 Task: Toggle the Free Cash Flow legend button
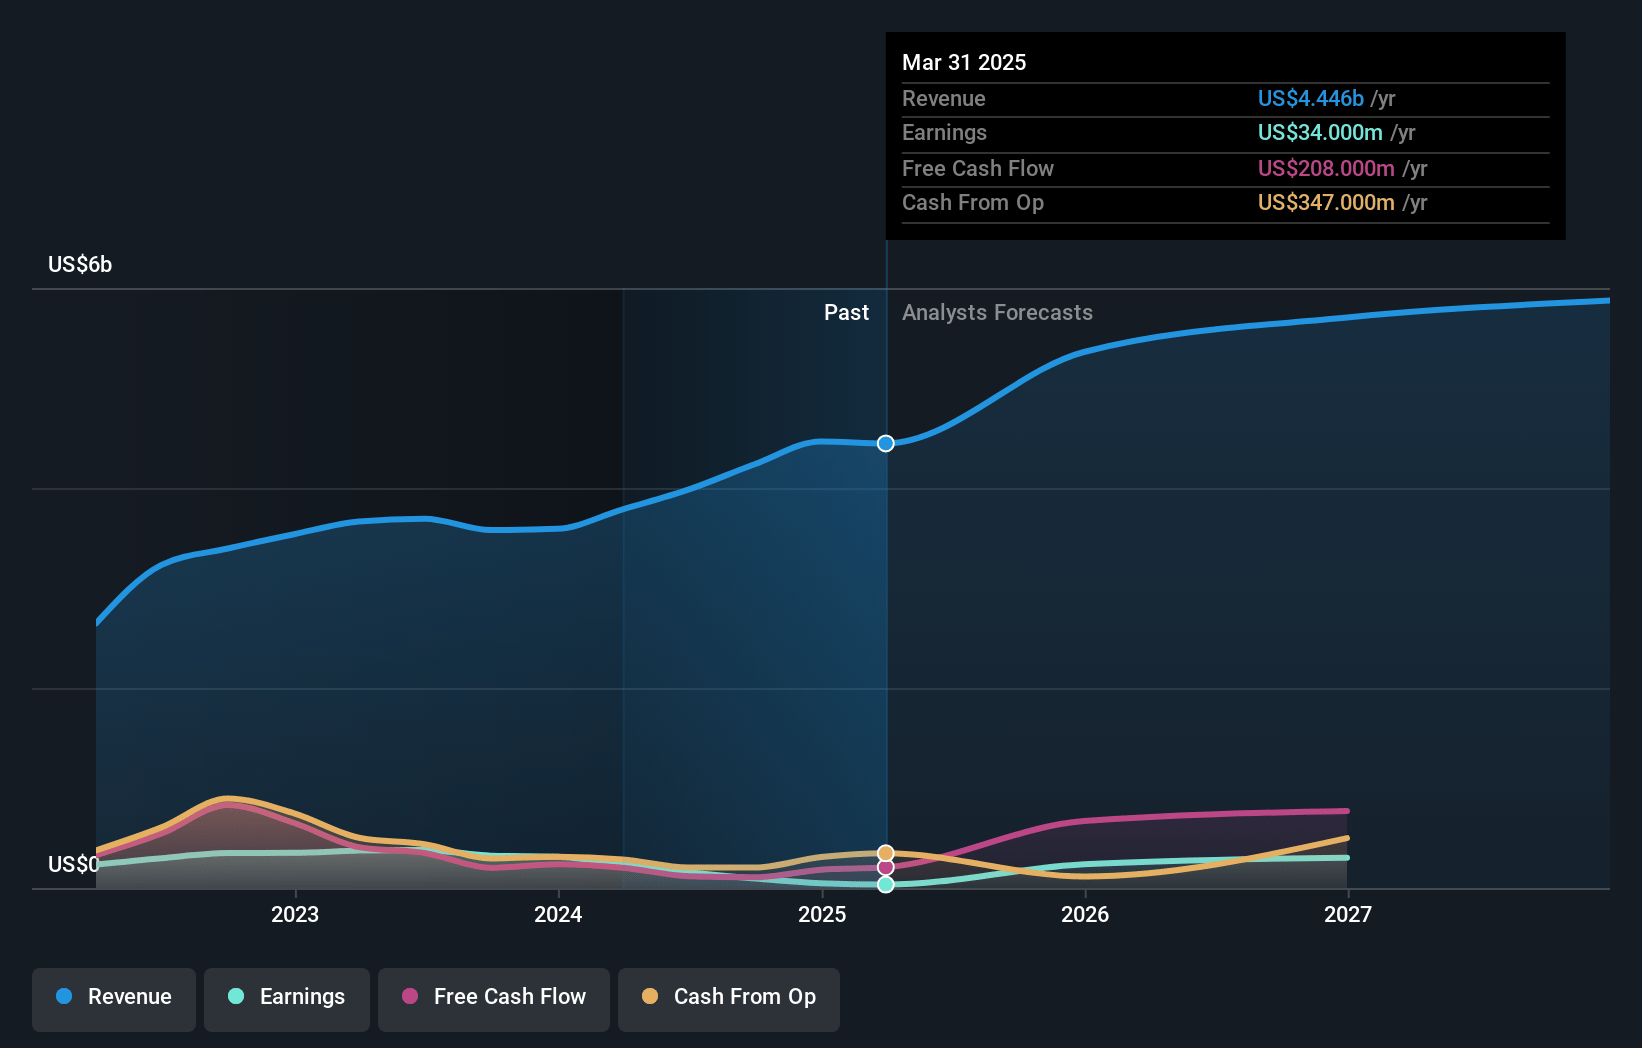click(x=494, y=999)
